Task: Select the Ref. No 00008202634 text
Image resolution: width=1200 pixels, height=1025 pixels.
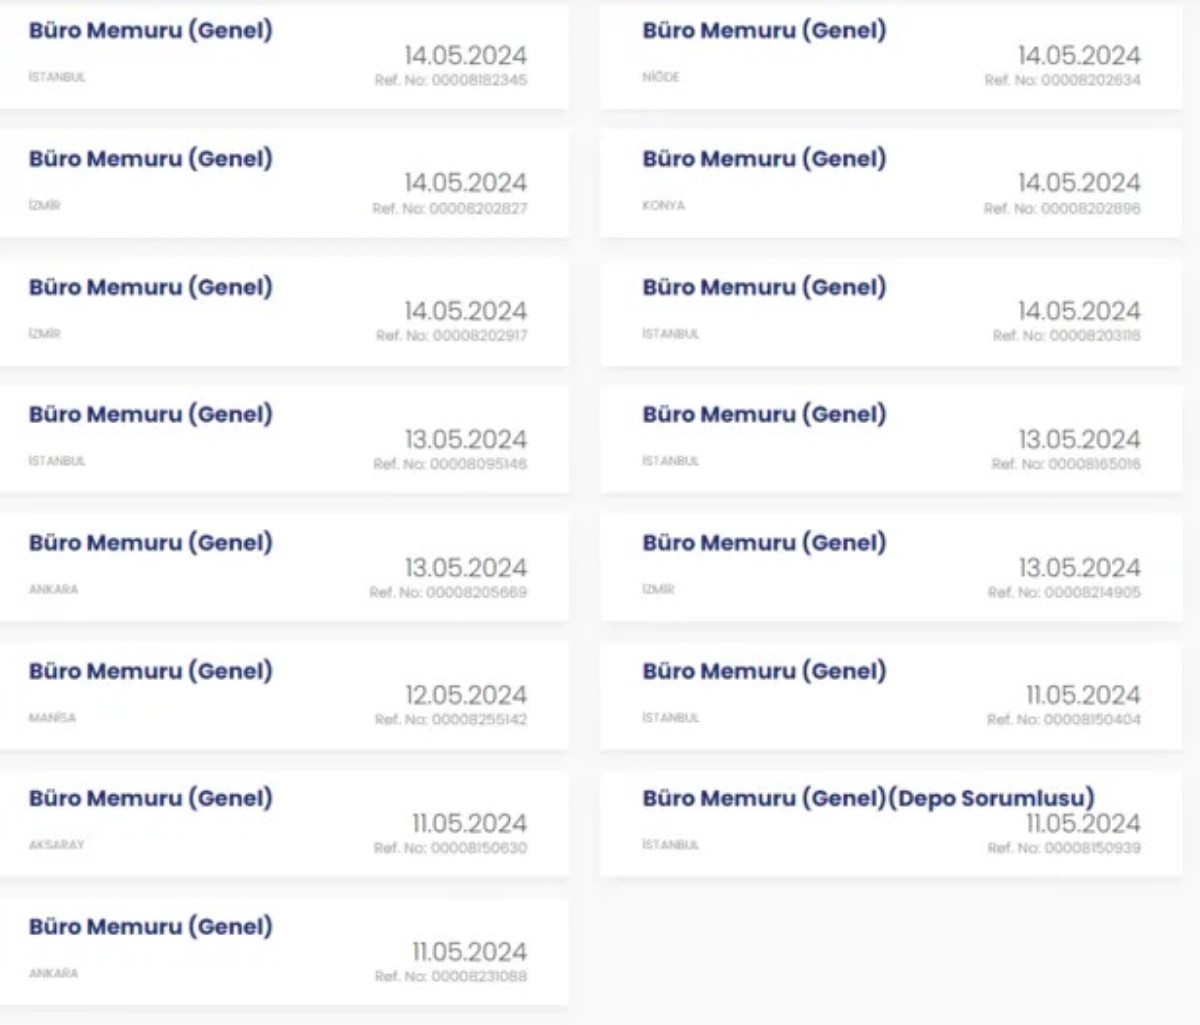Action: 1062,80
